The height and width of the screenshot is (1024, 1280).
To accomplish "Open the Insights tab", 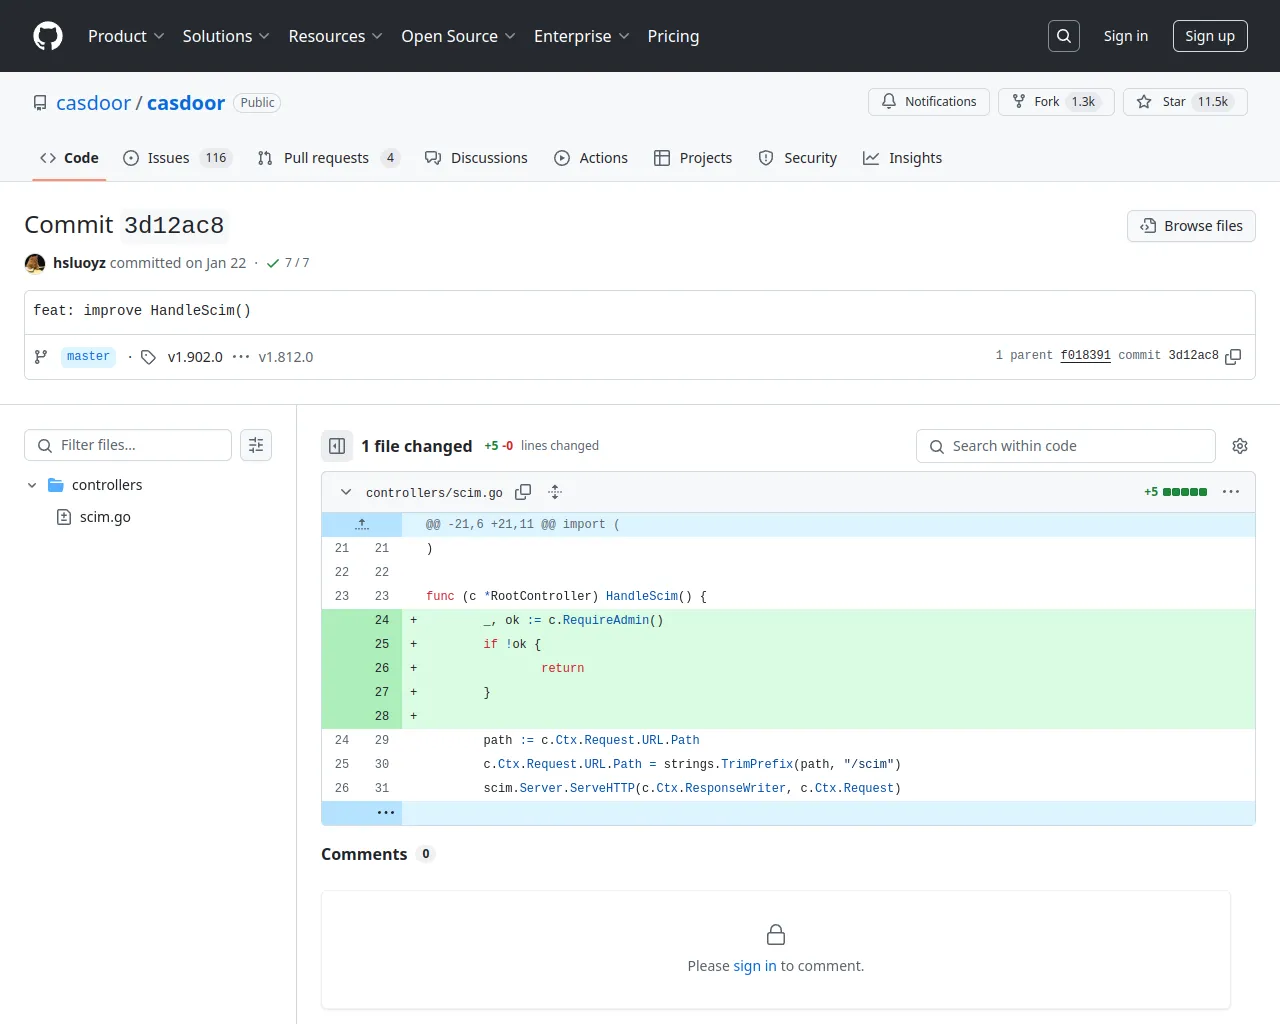I will point(903,158).
